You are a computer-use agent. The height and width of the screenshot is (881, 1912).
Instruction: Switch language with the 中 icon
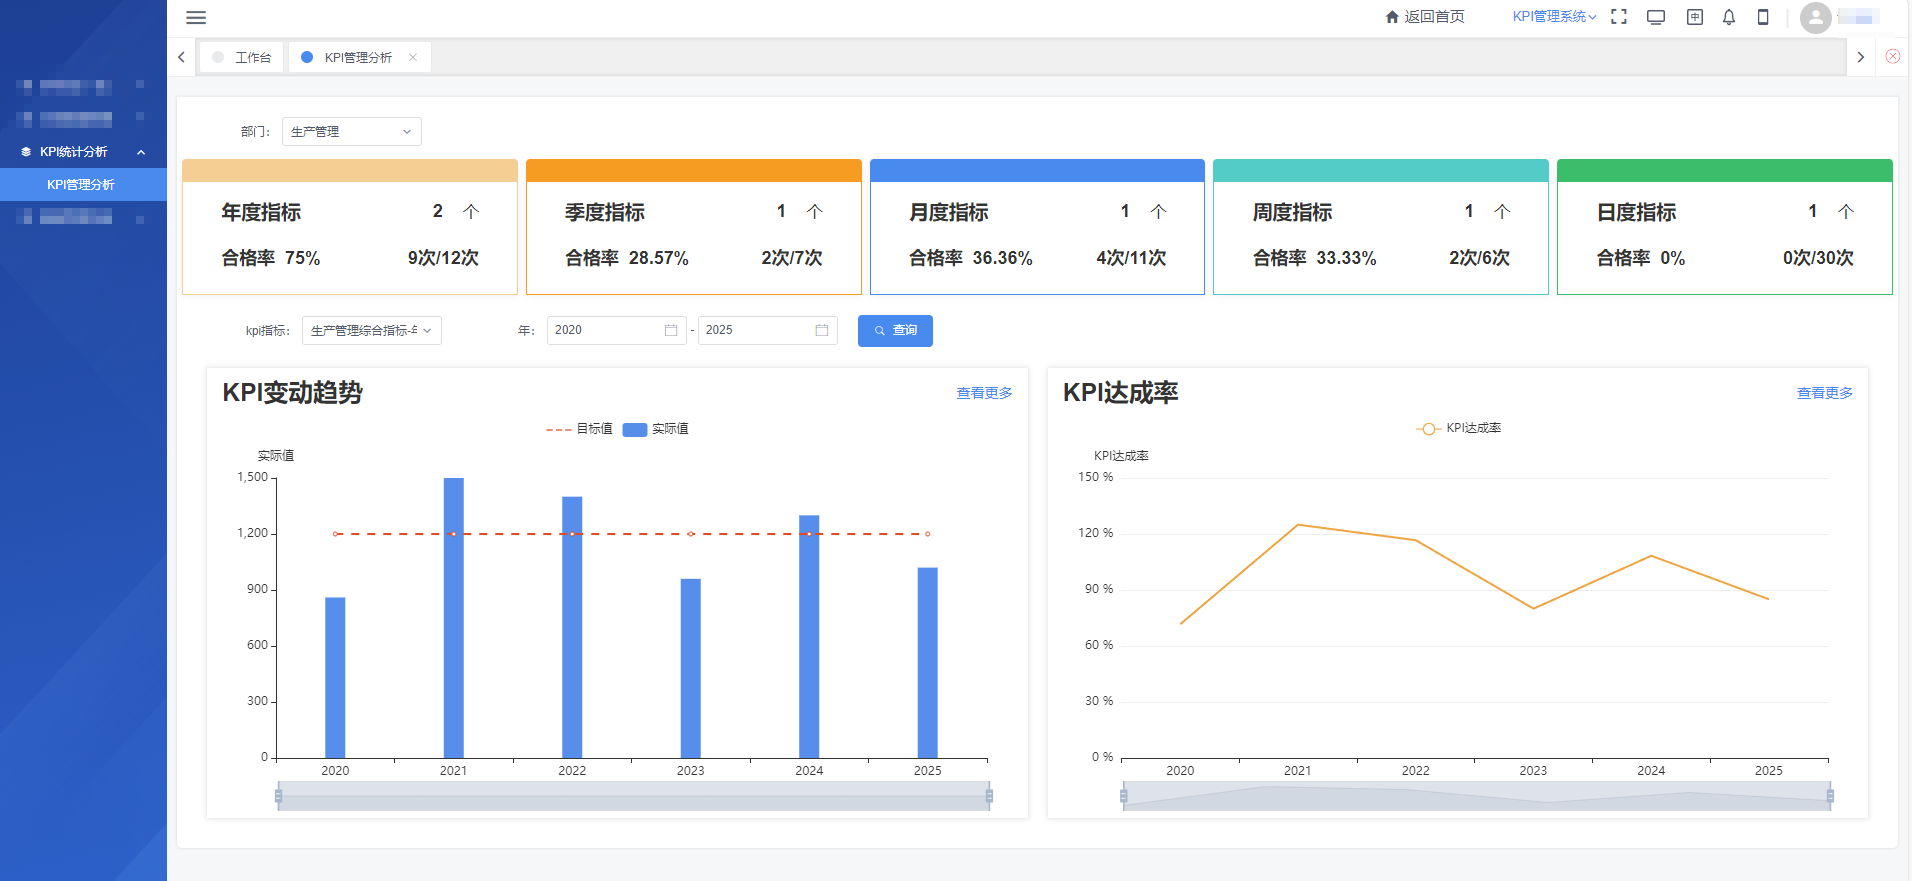tap(1694, 17)
